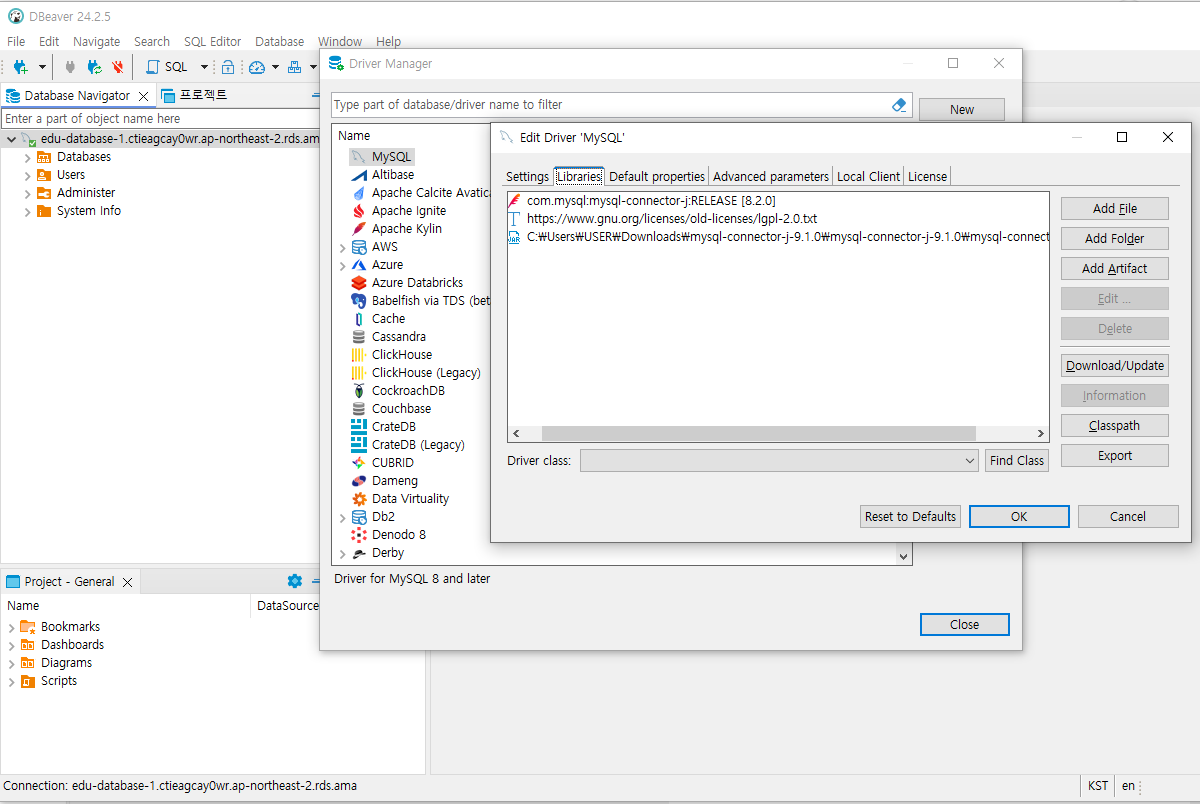Click the driver list scroll-down arrow
This screenshot has width=1200, height=804.
pyautogui.click(x=904, y=556)
